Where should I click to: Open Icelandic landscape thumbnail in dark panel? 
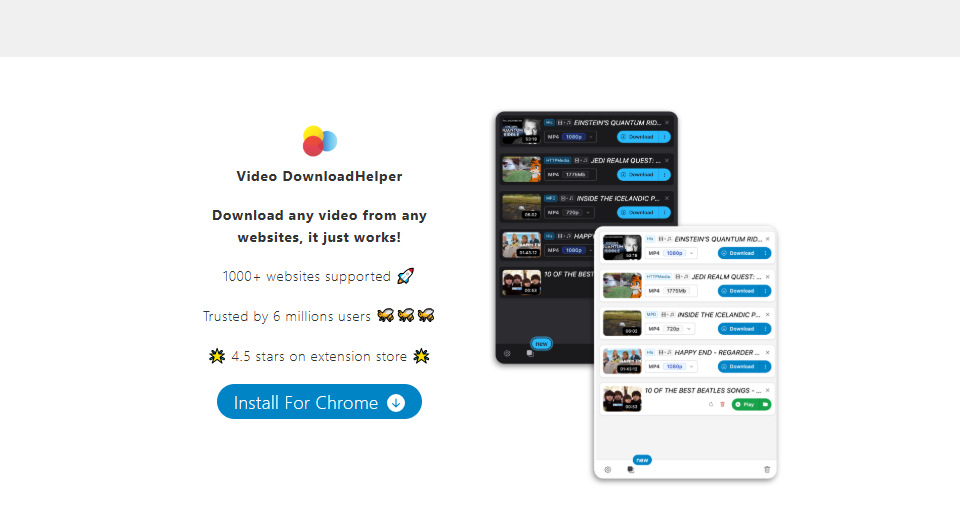(x=522, y=207)
